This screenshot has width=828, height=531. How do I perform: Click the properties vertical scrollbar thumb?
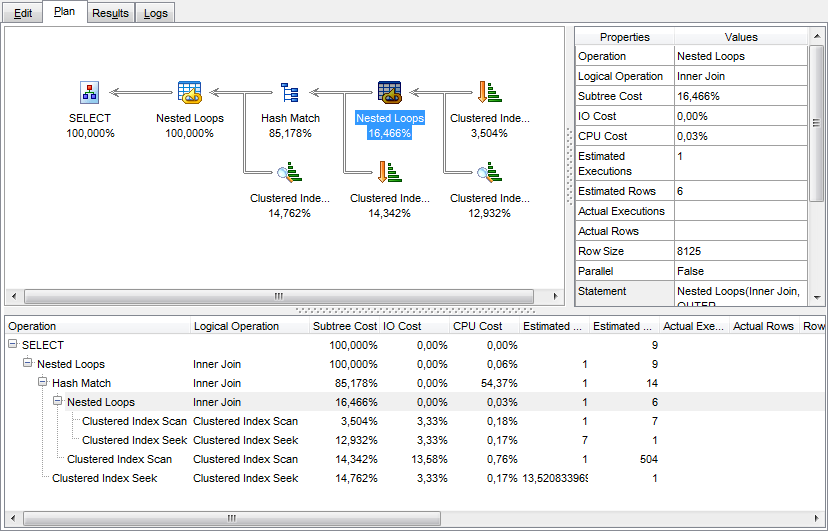click(816, 122)
